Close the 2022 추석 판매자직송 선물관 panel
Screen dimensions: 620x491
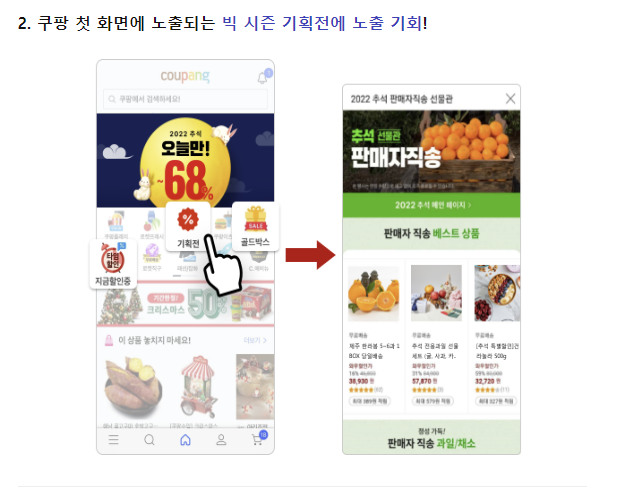click(510, 98)
